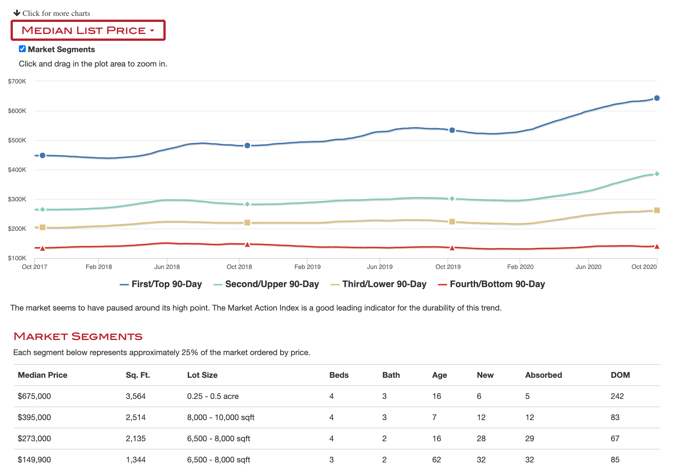Toggle First/Top 90-Day legend series
677x476 pixels.
pos(161,284)
